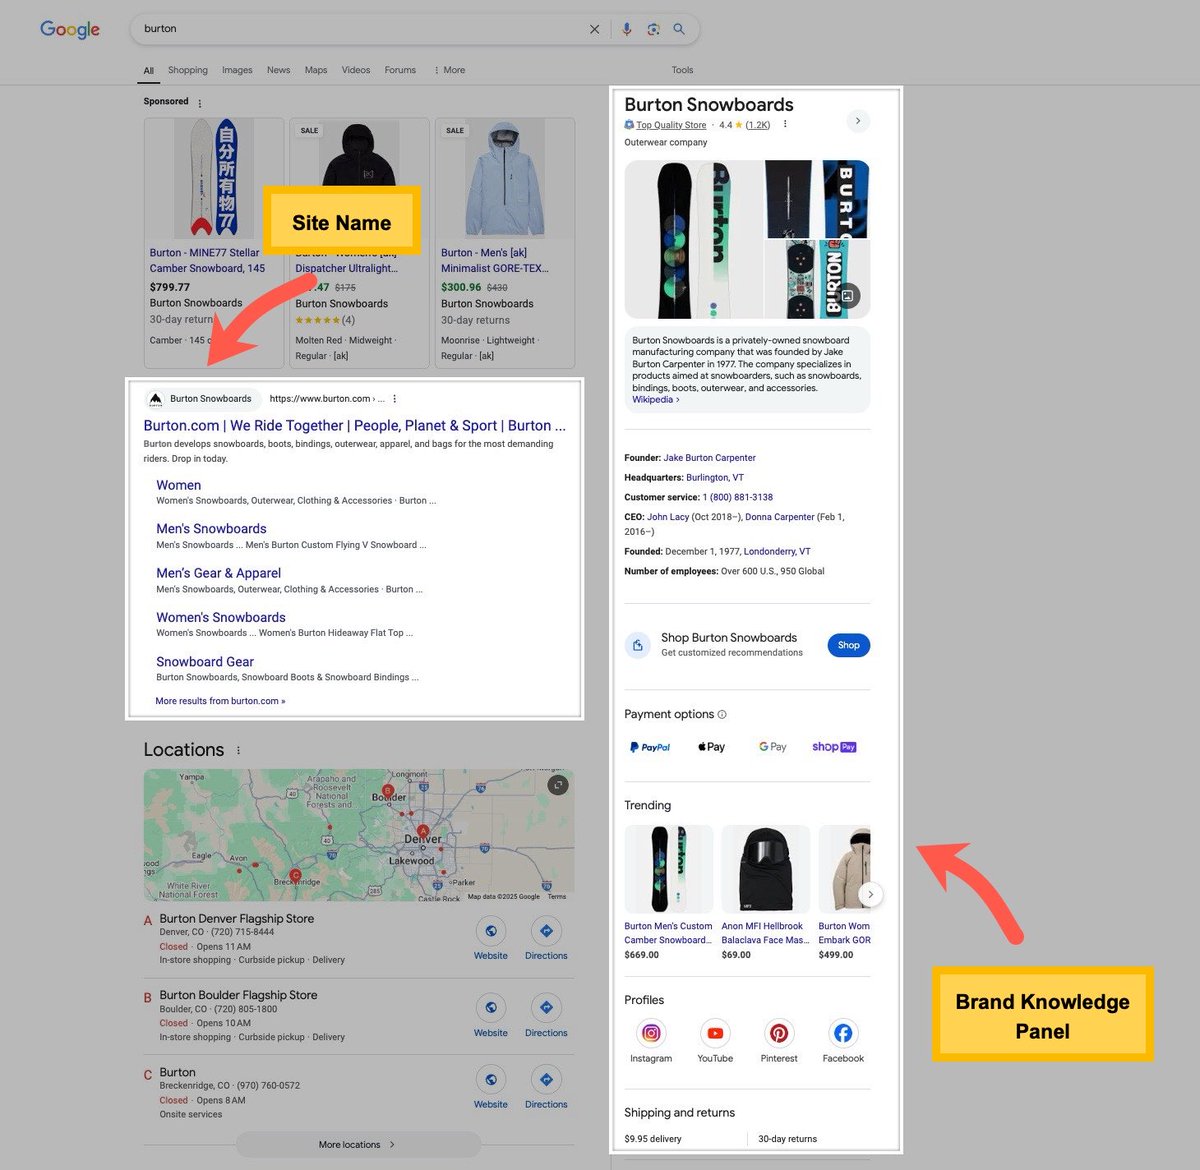Expand More locations list
The height and width of the screenshot is (1170, 1200).
pyautogui.click(x=357, y=1144)
